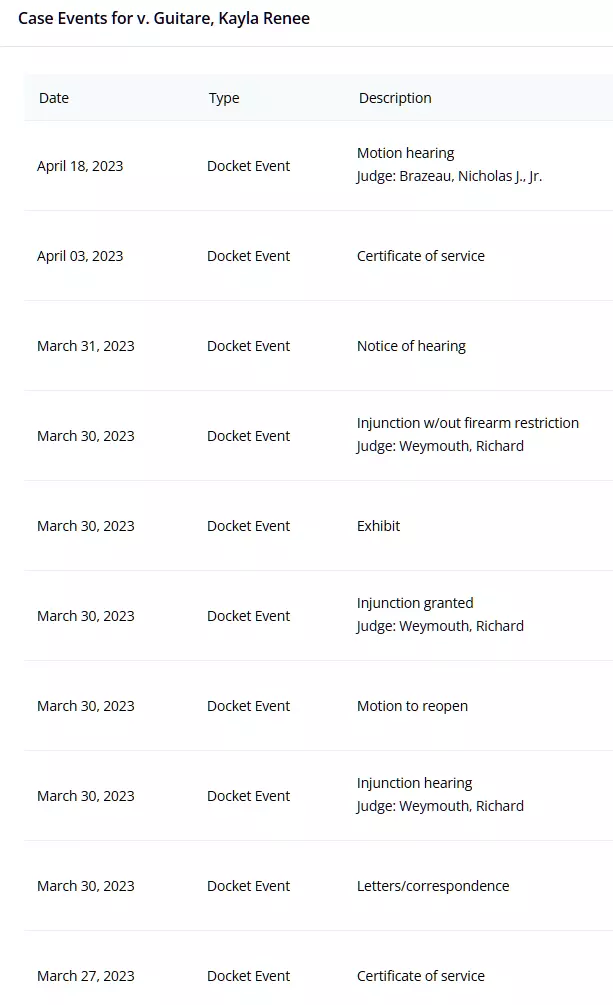
Task: Click Judge: Brazeau, Nicholas J., Jr. text
Action: [x=449, y=176]
